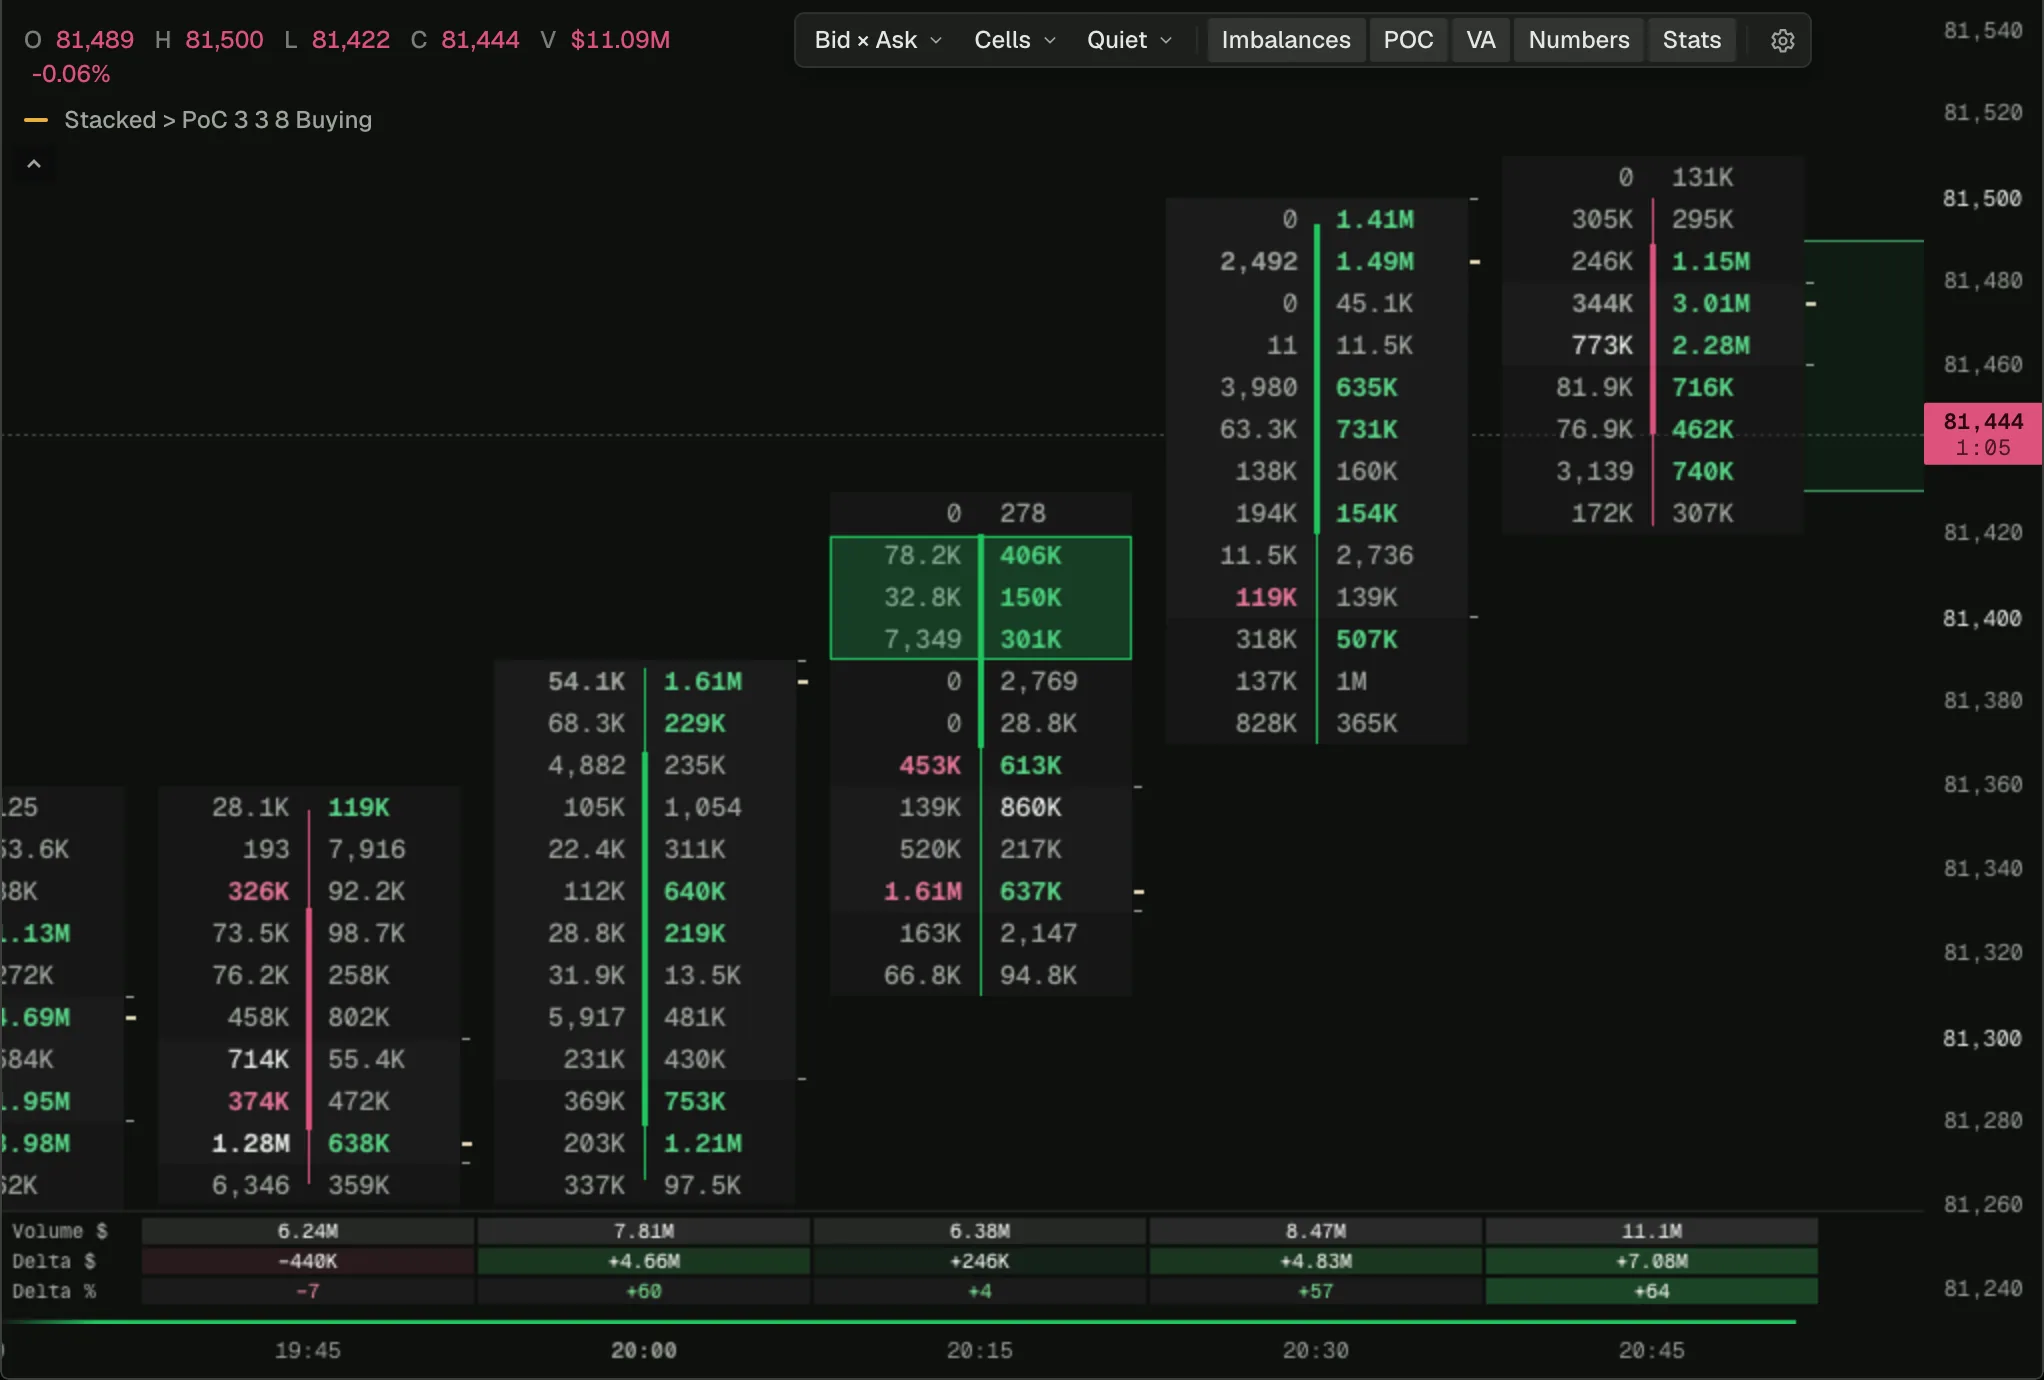The width and height of the screenshot is (2044, 1380).
Task: Click the $11.09M volume value in header
Action: click(x=620, y=40)
